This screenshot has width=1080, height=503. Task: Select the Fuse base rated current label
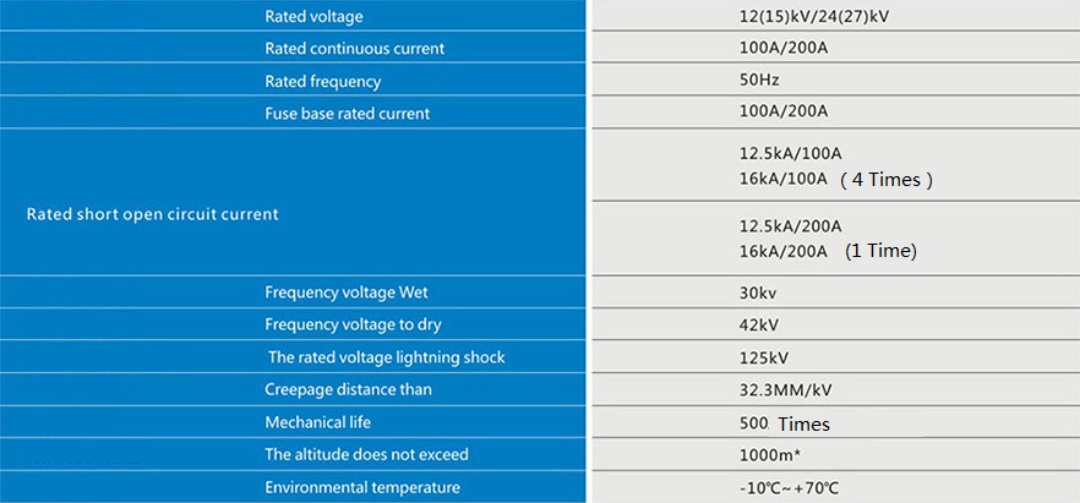[347, 113]
